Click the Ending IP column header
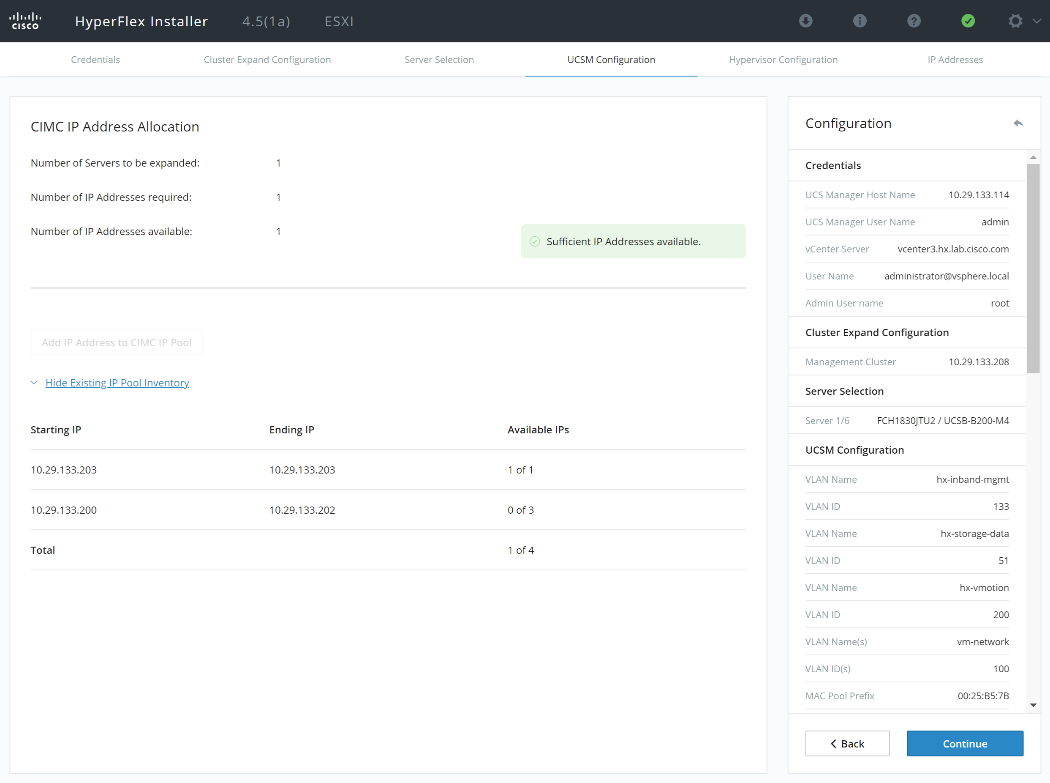Viewport: 1050px width, 783px height. [x=291, y=429]
